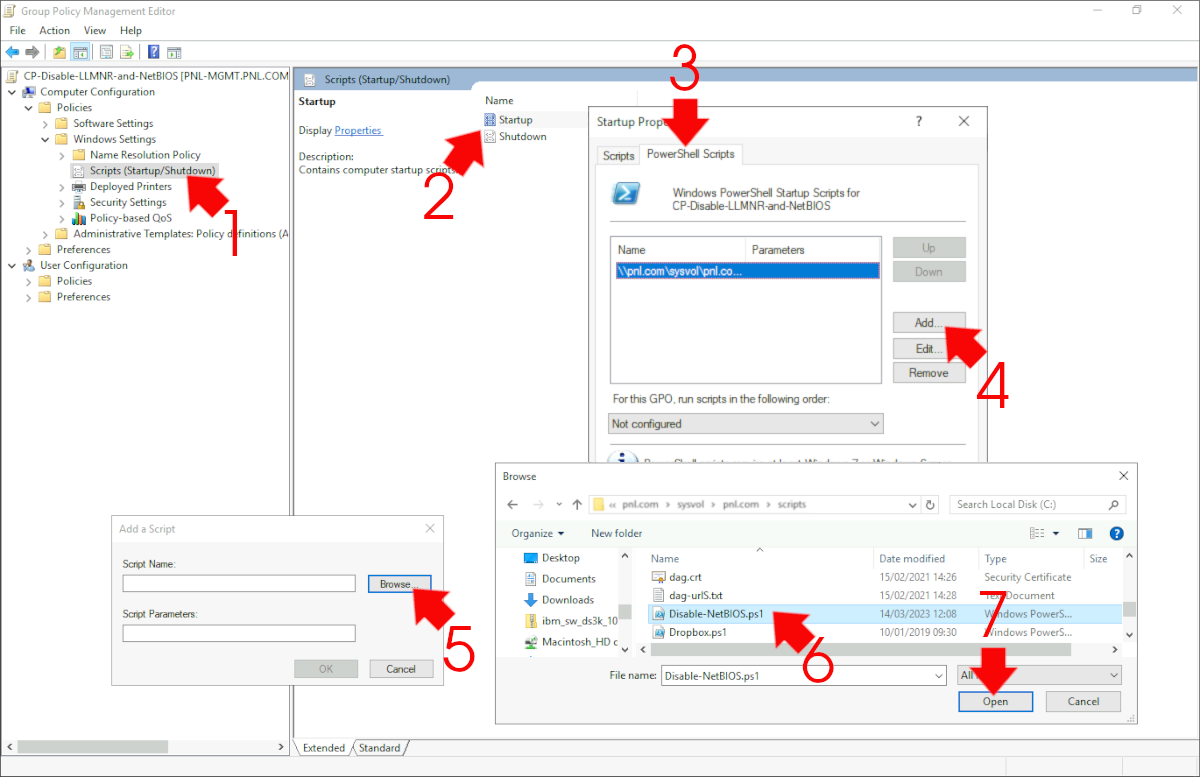Image resolution: width=1200 pixels, height=777 pixels.
Task: Open the Action menu
Action: (x=54, y=30)
